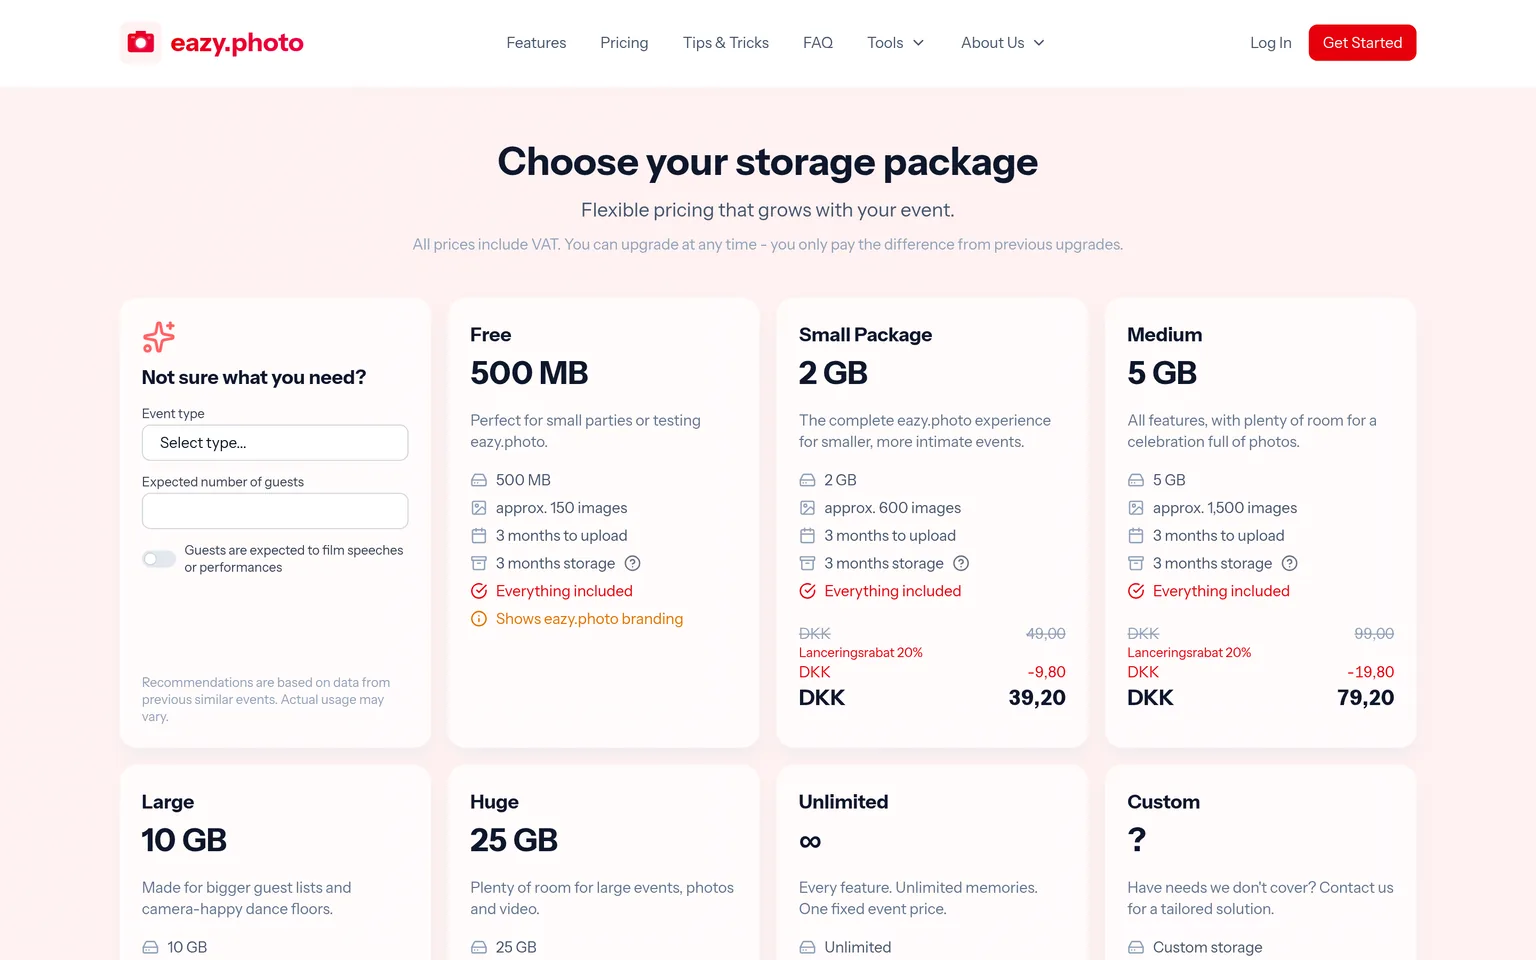Click the image icon next to approx. 600 images
1536x960 pixels.
(808, 508)
